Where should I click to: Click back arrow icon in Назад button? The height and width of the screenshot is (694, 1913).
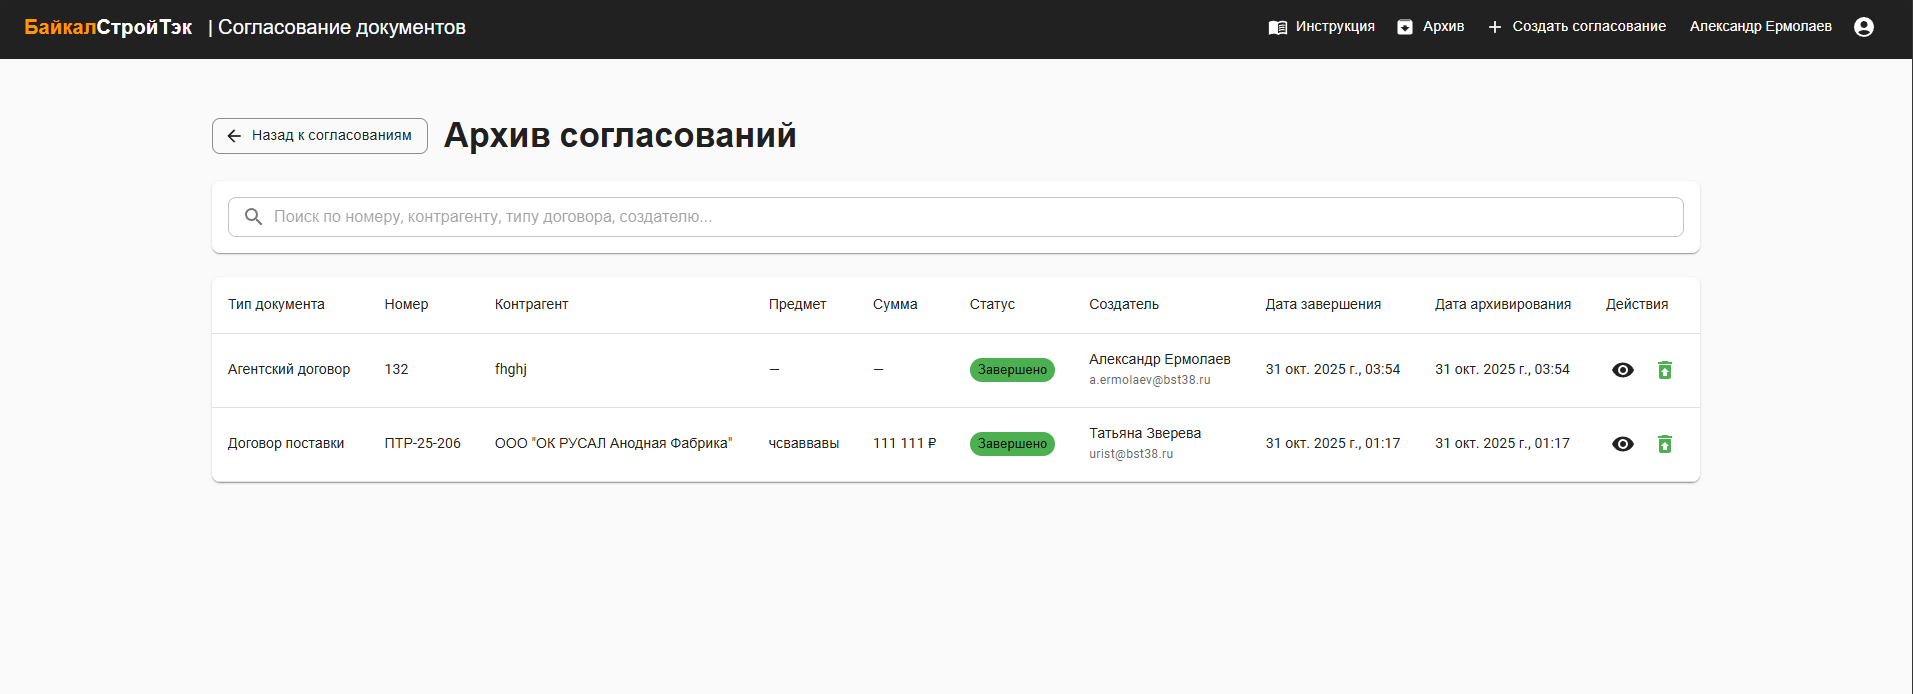coord(234,136)
